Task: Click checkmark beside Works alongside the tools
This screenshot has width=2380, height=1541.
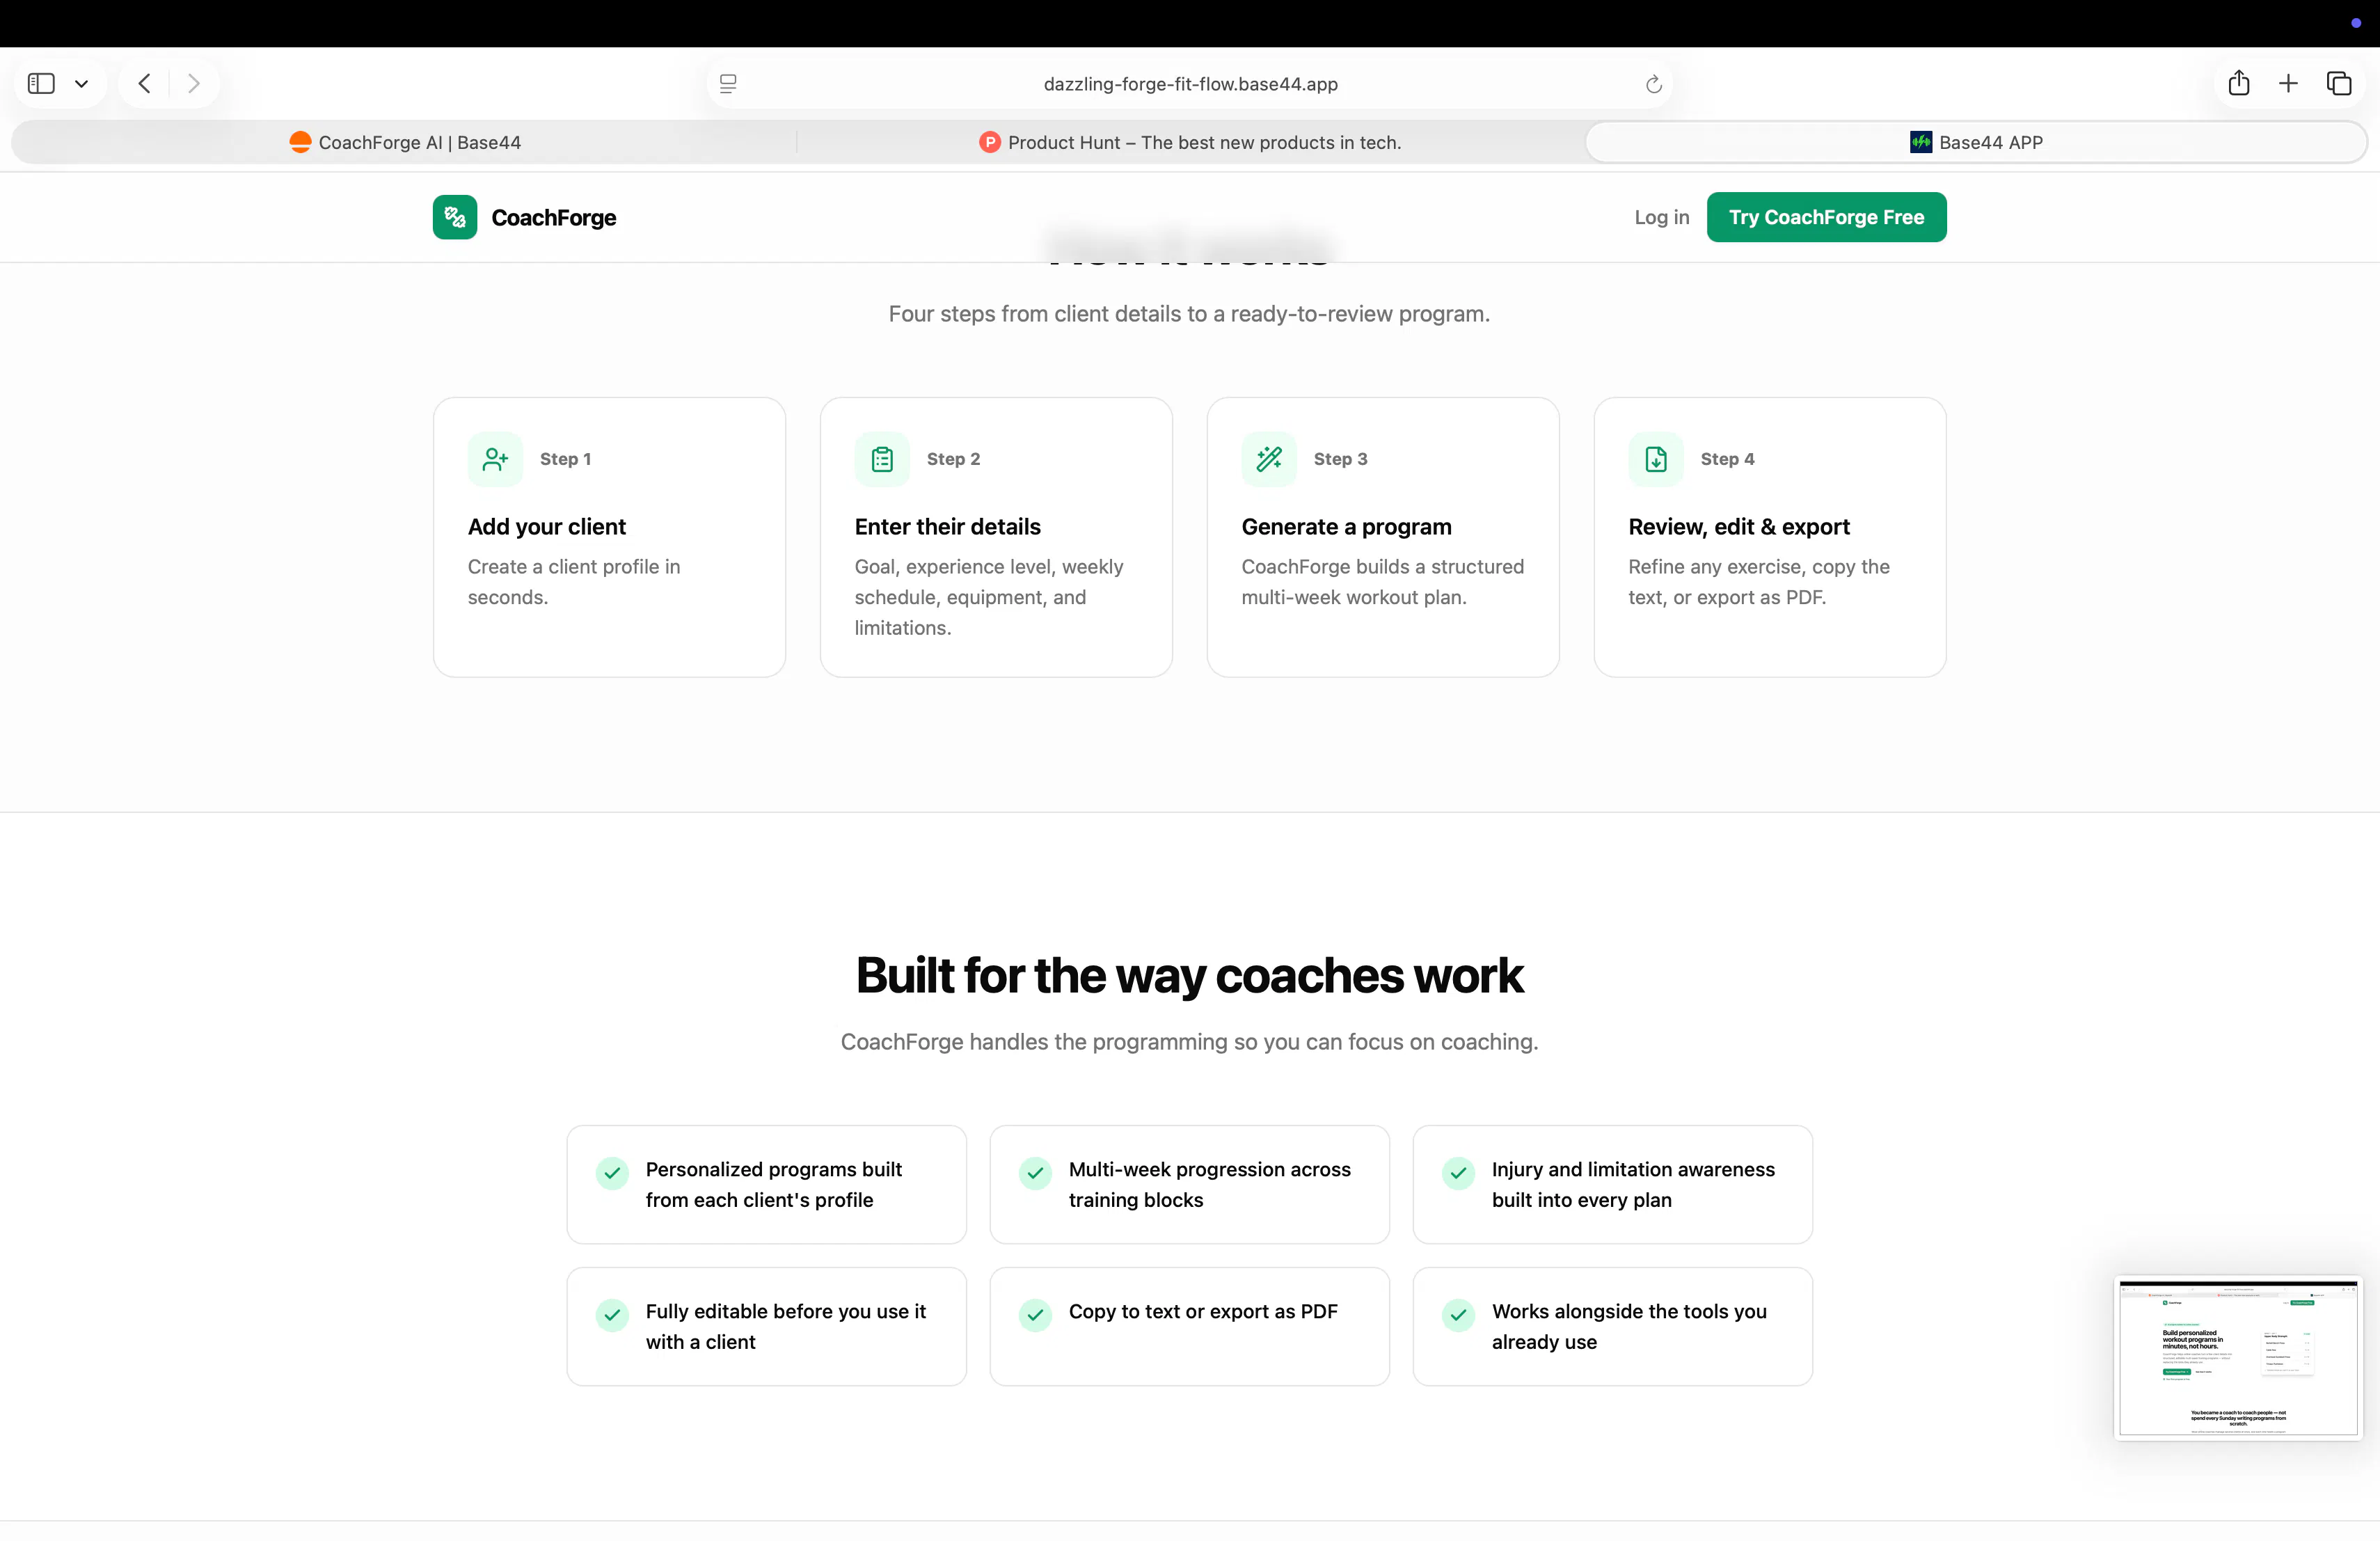Action: [1458, 1315]
